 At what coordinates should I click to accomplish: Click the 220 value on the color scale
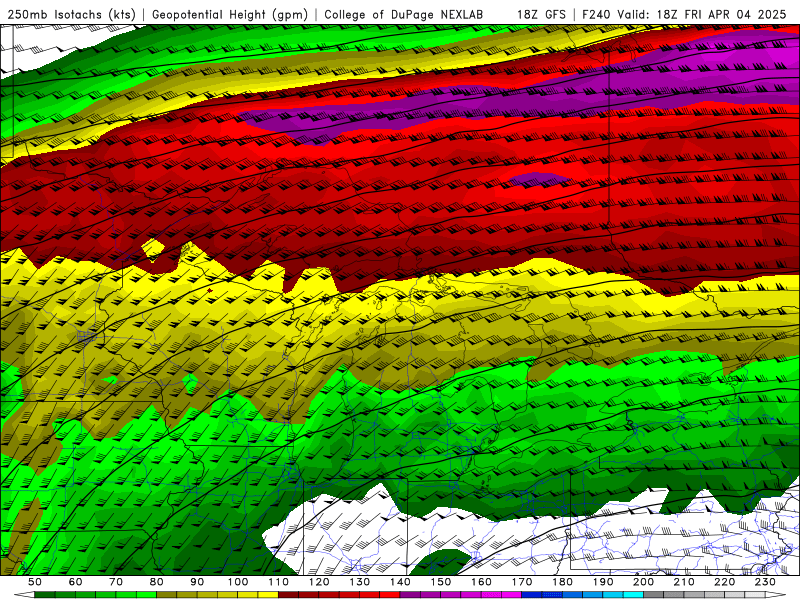[x=724, y=582]
